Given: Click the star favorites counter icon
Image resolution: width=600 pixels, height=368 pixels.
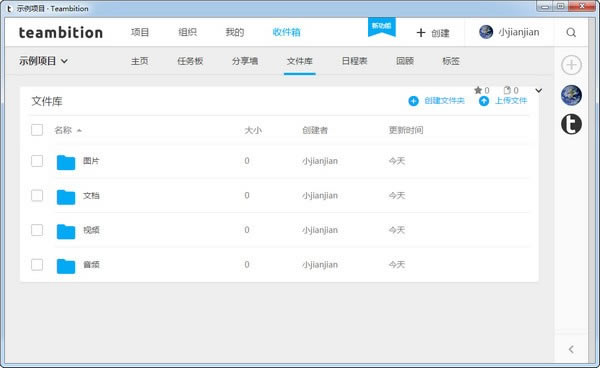Looking at the screenshot, I should pos(478,90).
